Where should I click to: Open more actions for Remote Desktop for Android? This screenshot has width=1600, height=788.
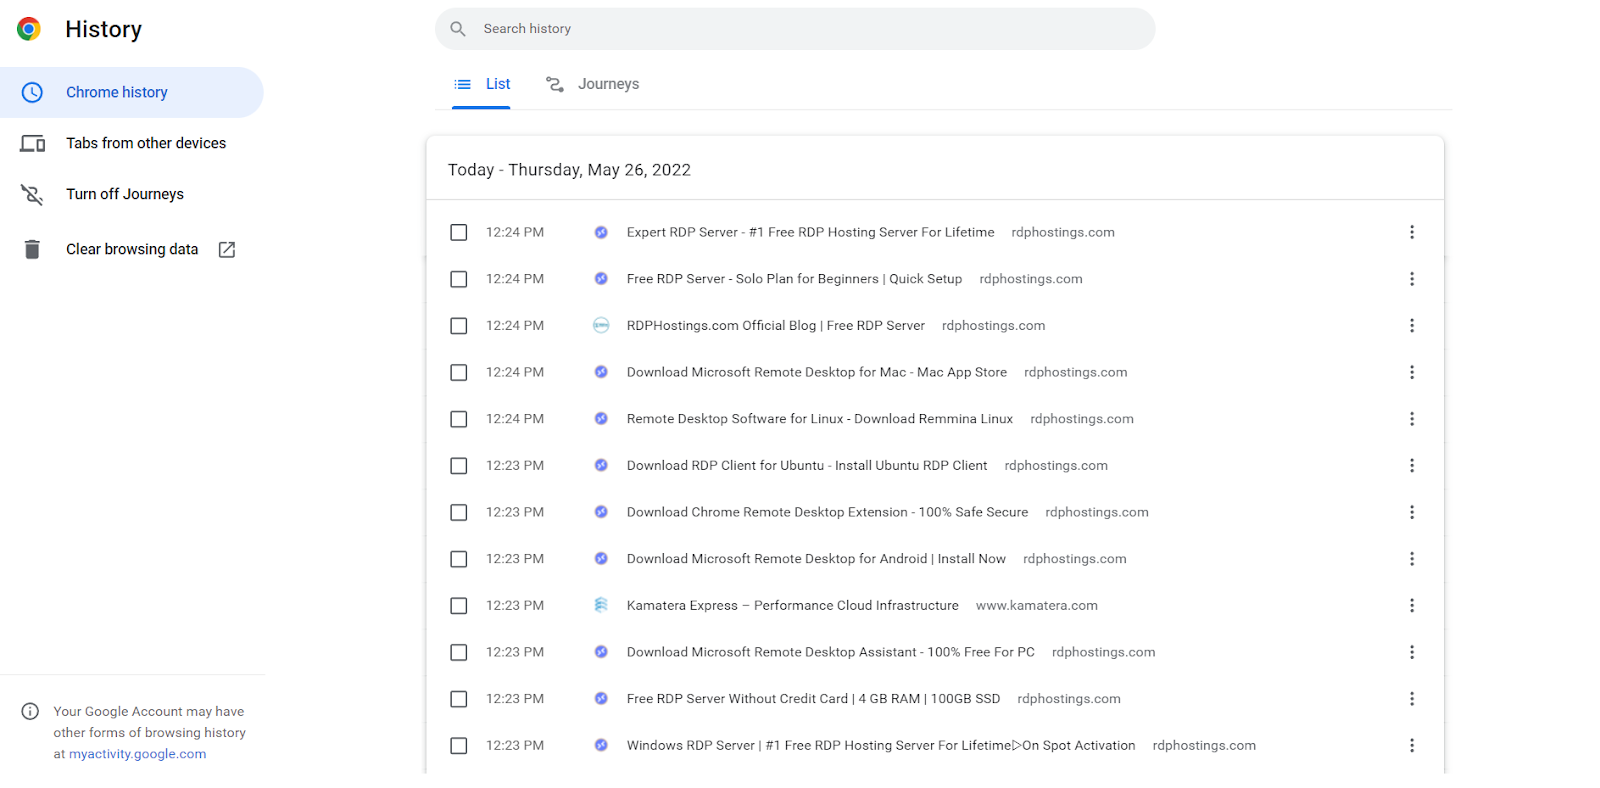tap(1412, 559)
